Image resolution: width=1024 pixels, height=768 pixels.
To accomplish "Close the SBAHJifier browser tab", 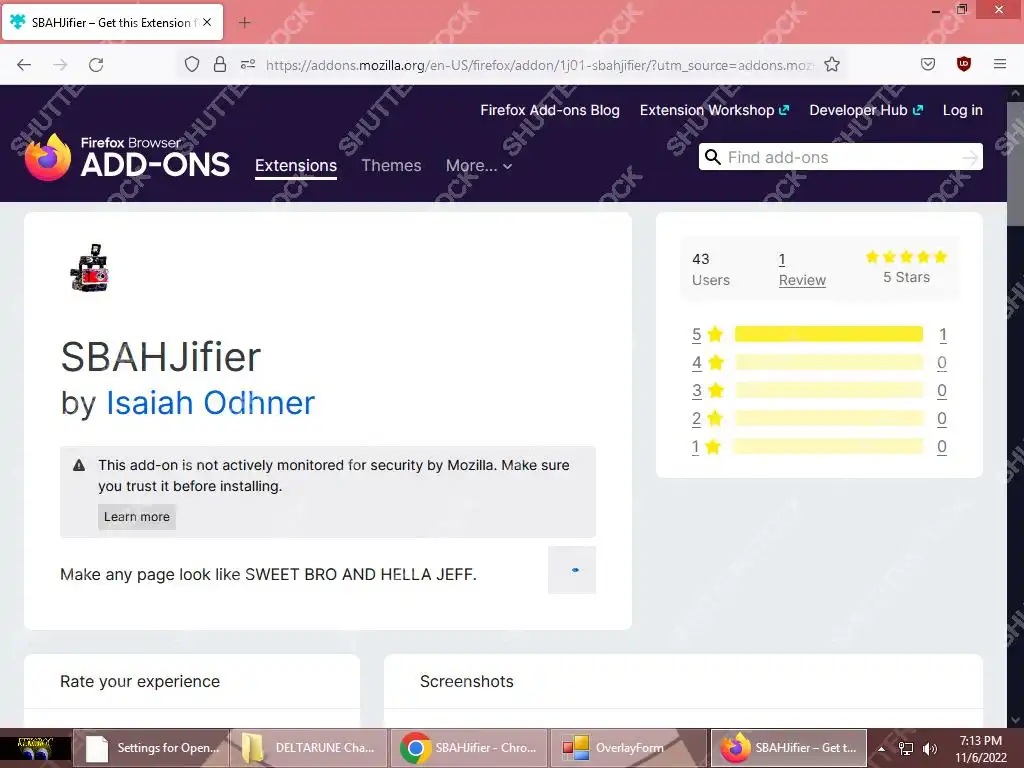I will point(207,22).
